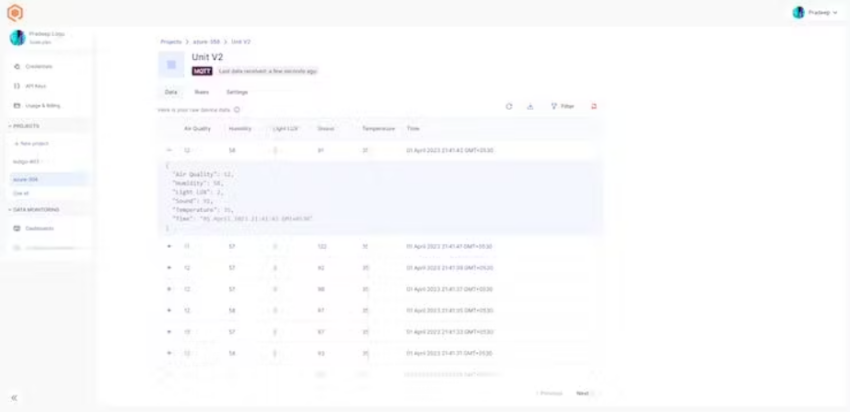Expand the row with Sound value 122

(x=169, y=246)
